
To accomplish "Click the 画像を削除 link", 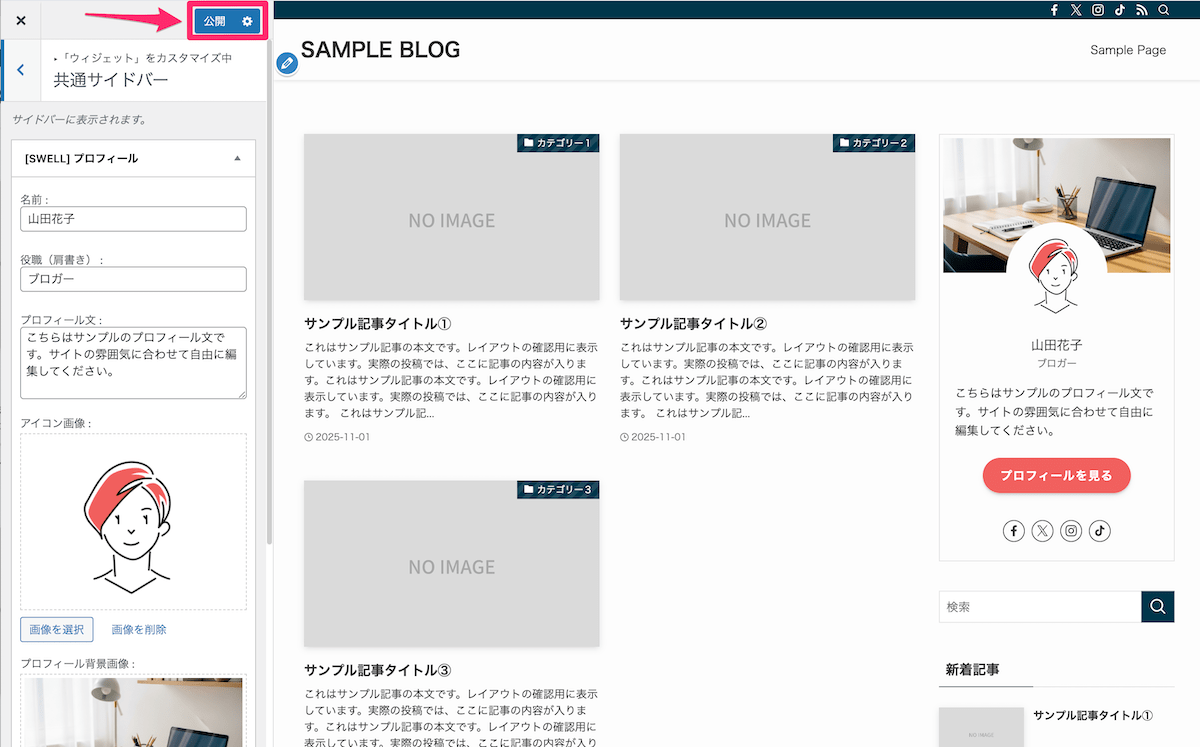I will tap(138, 629).
